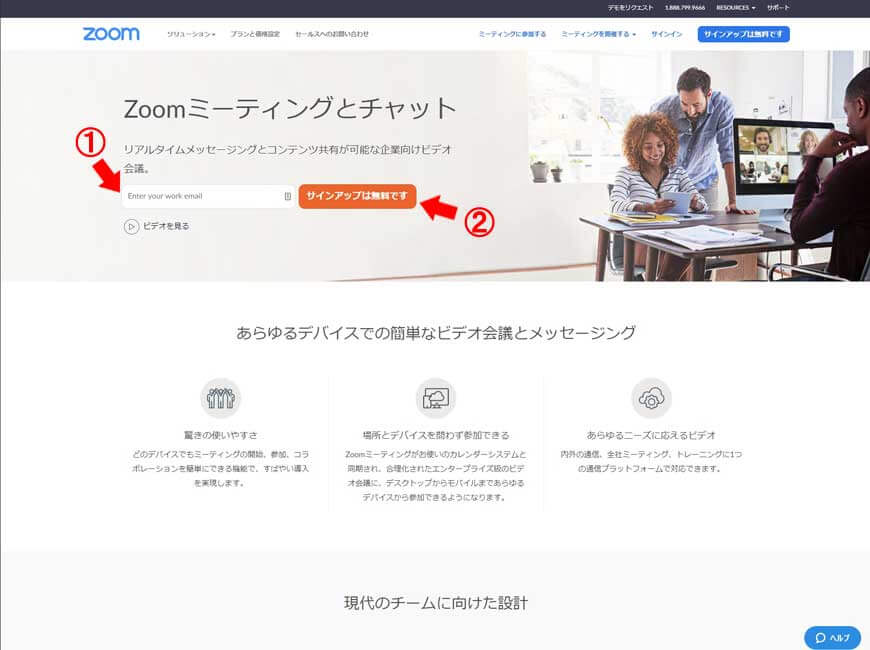Open the ヘルプ chat button

(x=832, y=638)
